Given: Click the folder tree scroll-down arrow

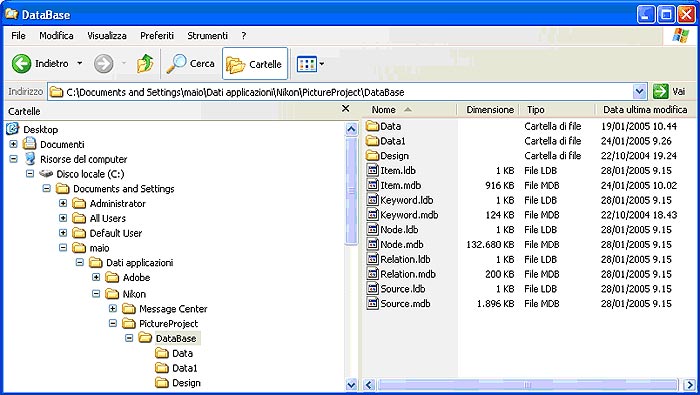Looking at the screenshot, I should pos(351,384).
